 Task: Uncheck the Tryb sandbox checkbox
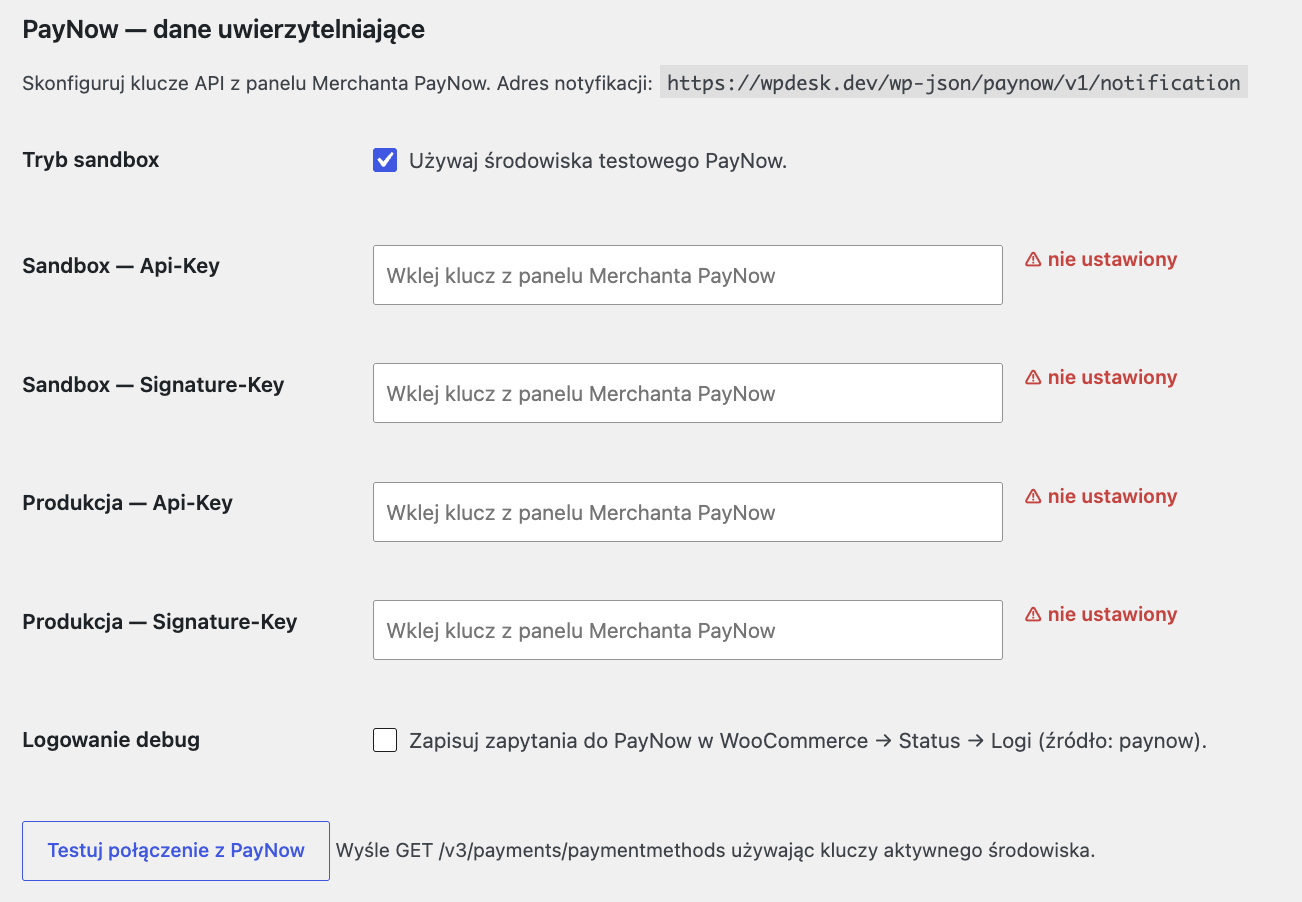tap(385, 160)
